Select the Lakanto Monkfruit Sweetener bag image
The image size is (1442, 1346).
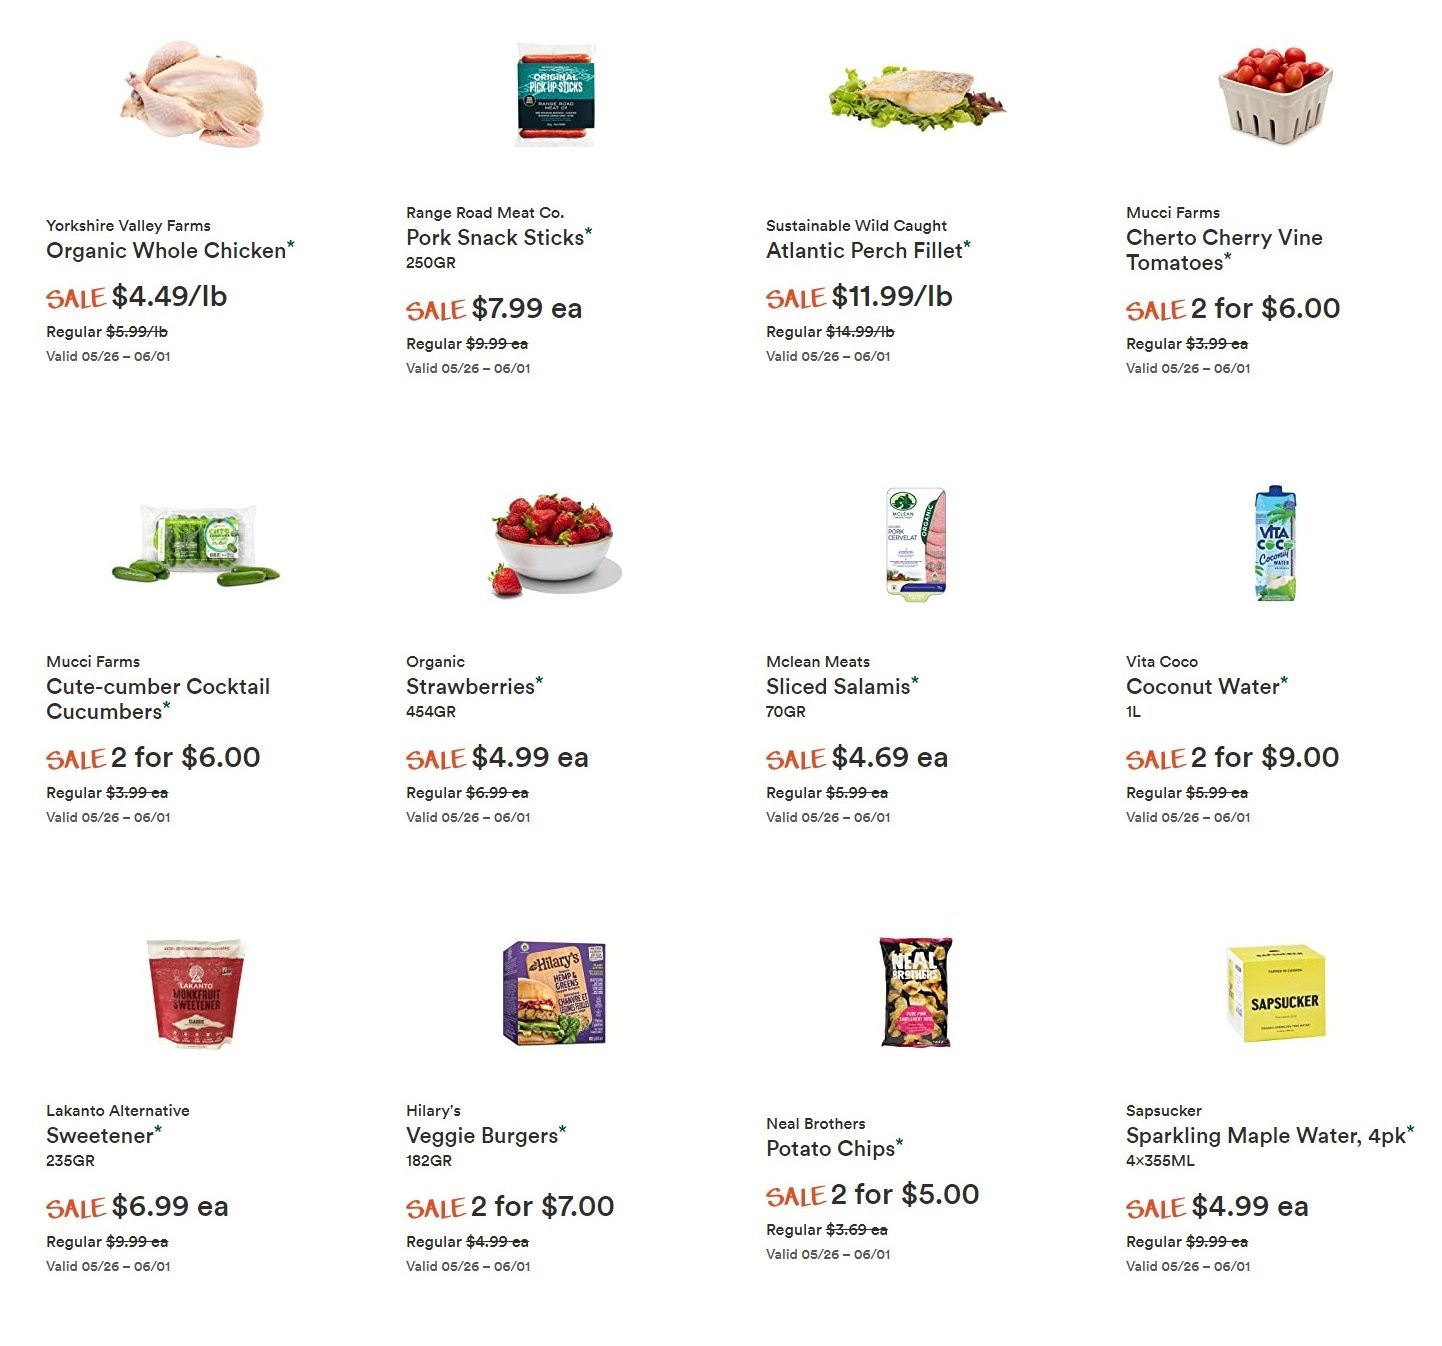(195, 993)
